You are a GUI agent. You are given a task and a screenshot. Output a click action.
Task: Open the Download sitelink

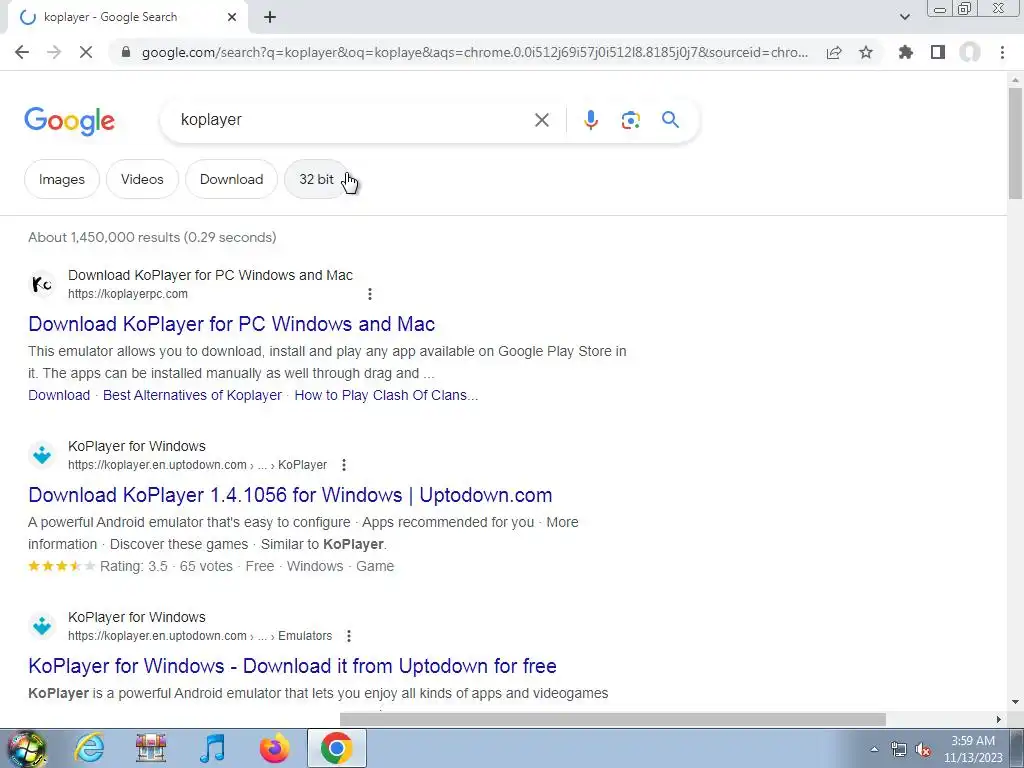click(x=59, y=395)
